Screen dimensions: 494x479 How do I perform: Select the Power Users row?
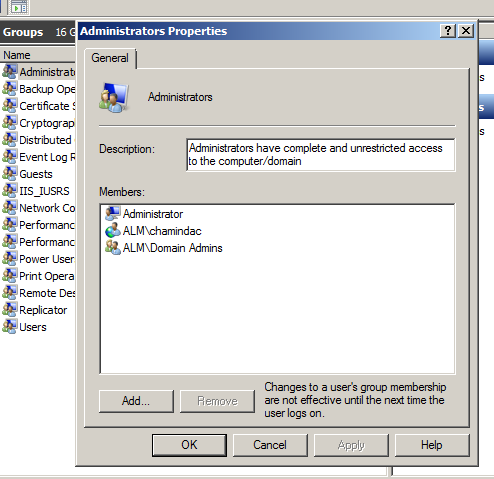pyautogui.click(x=38, y=259)
